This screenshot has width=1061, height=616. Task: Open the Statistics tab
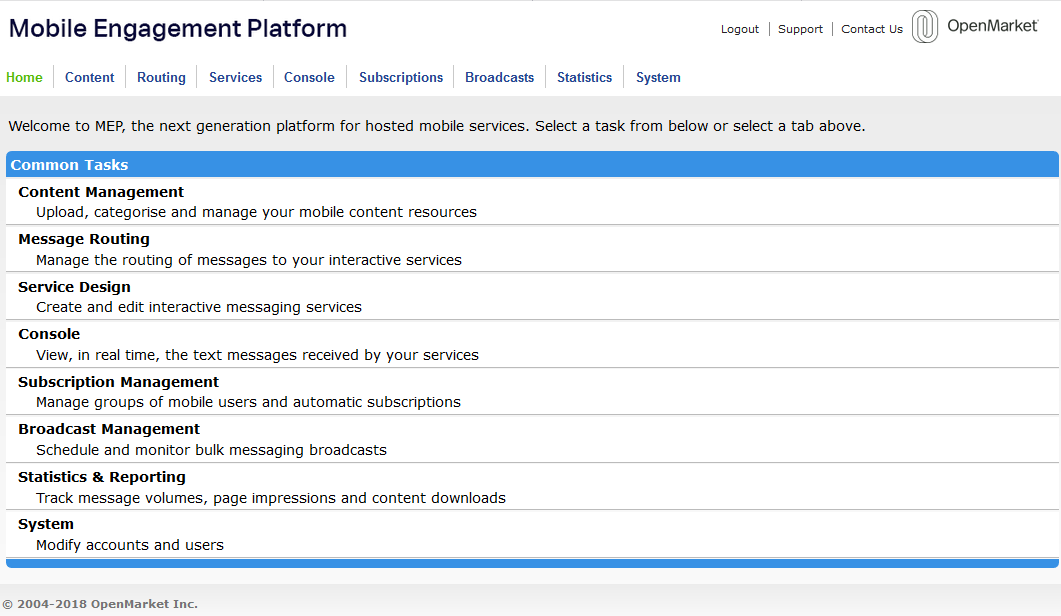point(585,77)
